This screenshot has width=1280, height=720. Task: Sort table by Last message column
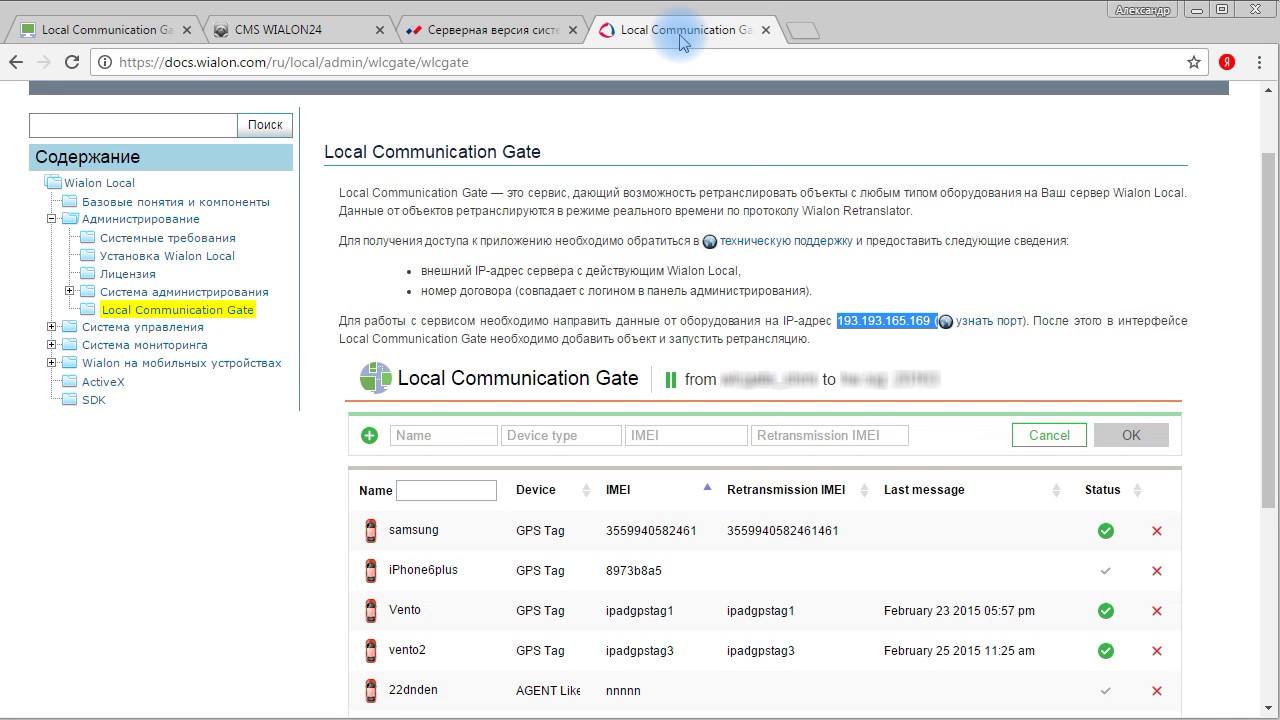tap(1056, 490)
